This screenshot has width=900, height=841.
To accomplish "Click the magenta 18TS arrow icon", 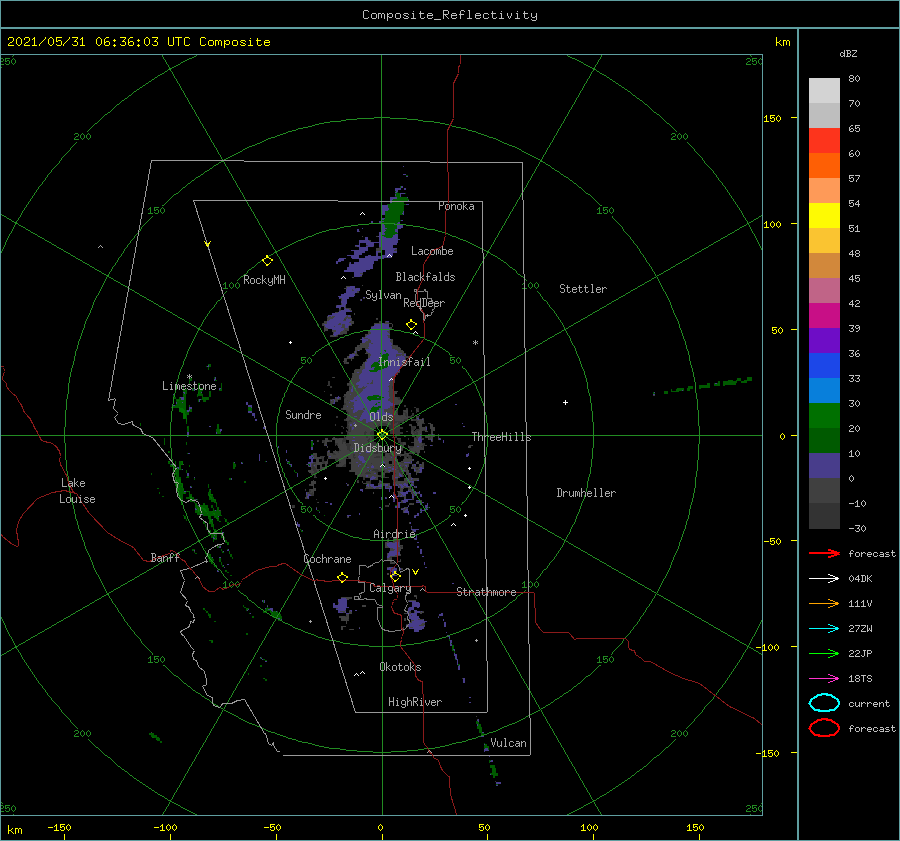I will pyautogui.click(x=824, y=679).
